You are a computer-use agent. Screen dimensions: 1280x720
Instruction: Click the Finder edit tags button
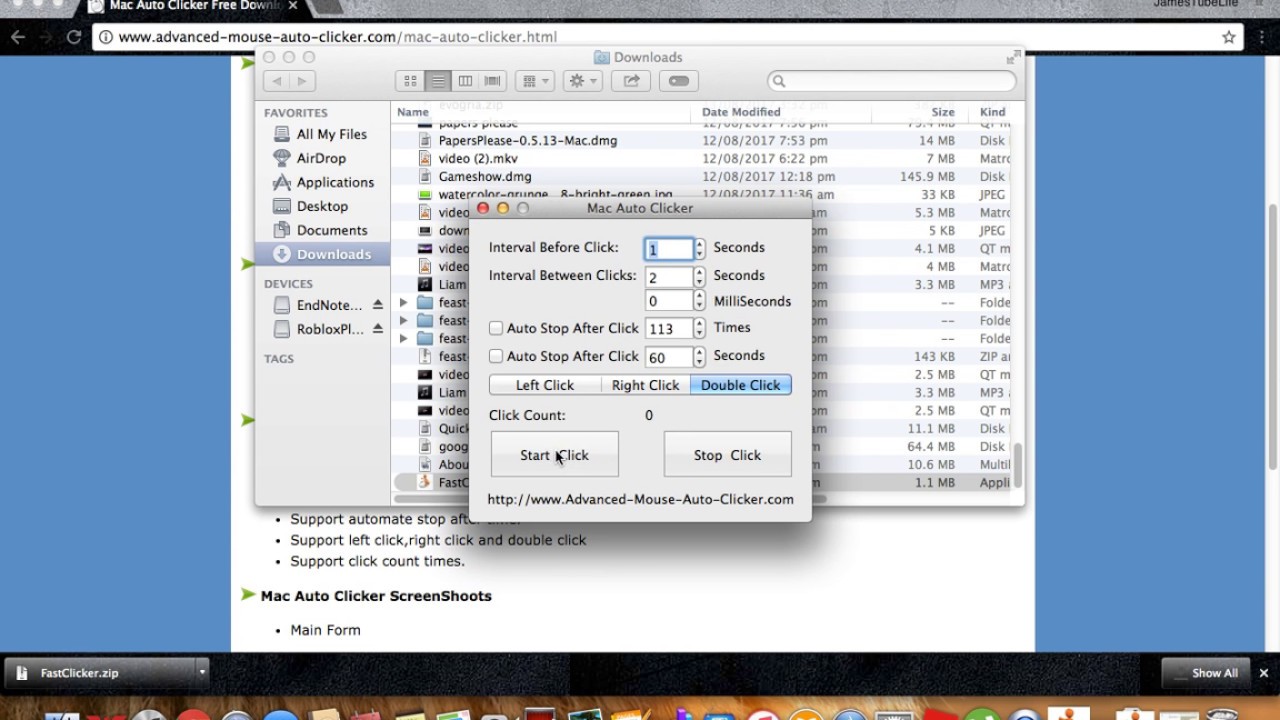click(x=679, y=81)
